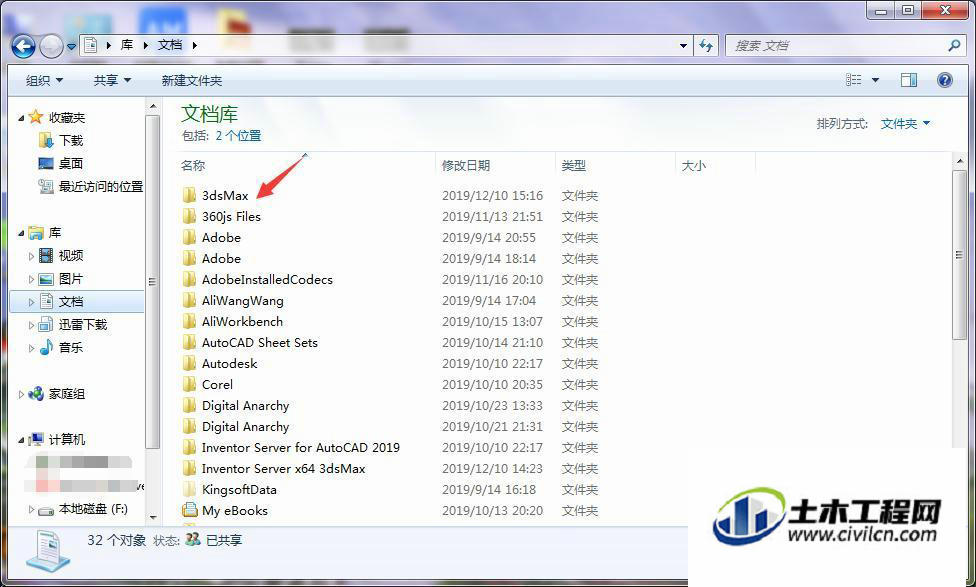The width and height of the screenshot is (976, 587).
Task: Expand the 视频 library node
Action: coord(31,256)
